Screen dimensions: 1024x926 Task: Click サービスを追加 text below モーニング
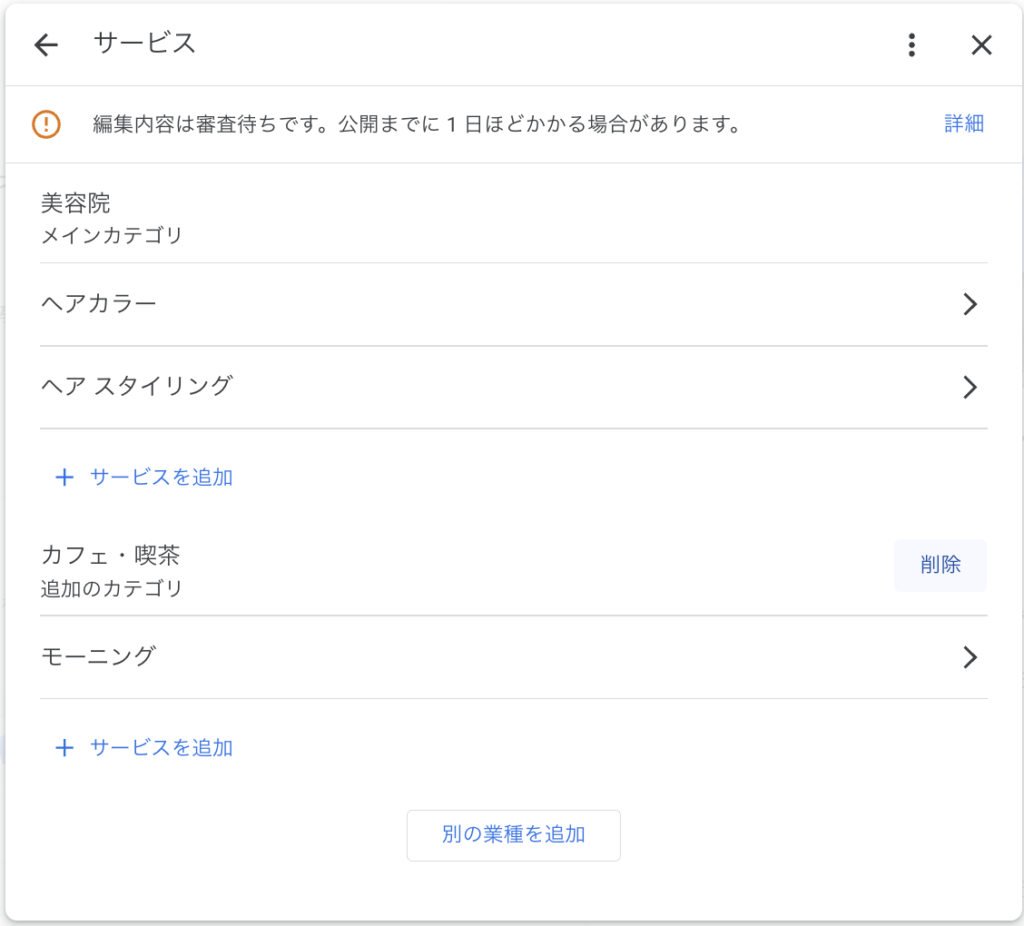tap(161, 748)
